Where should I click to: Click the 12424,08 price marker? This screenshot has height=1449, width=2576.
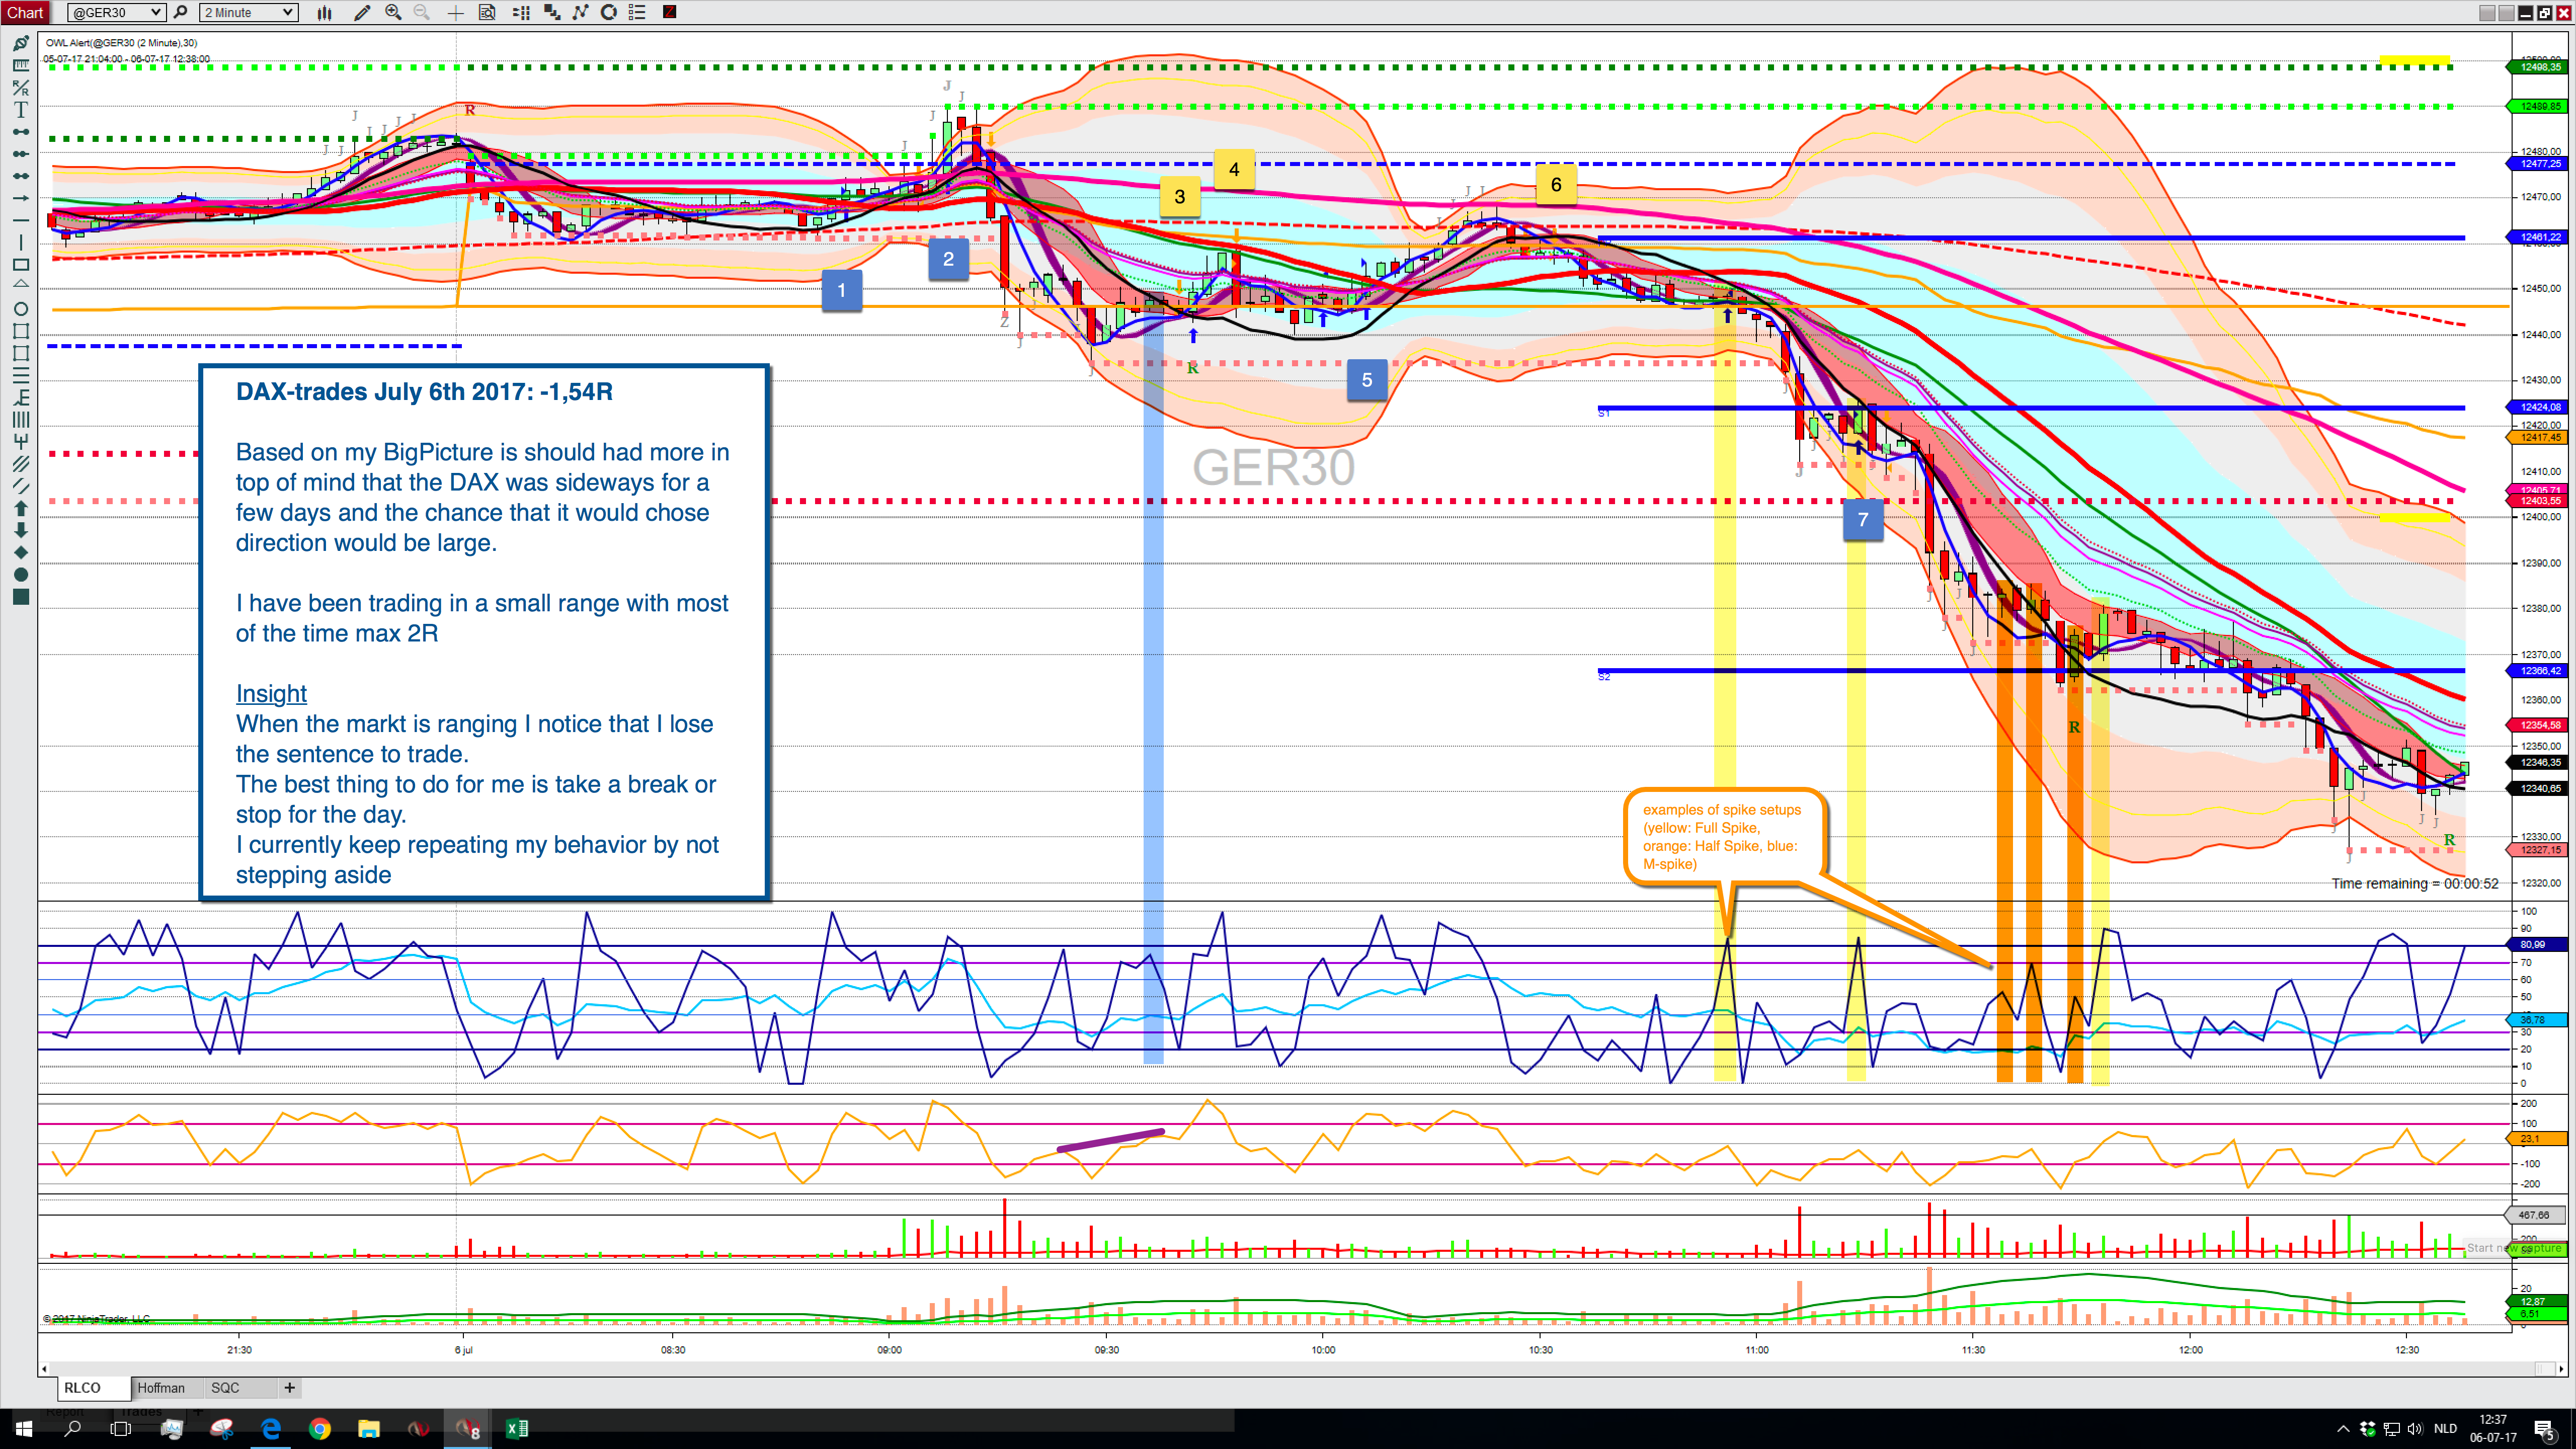point(2539,407)
